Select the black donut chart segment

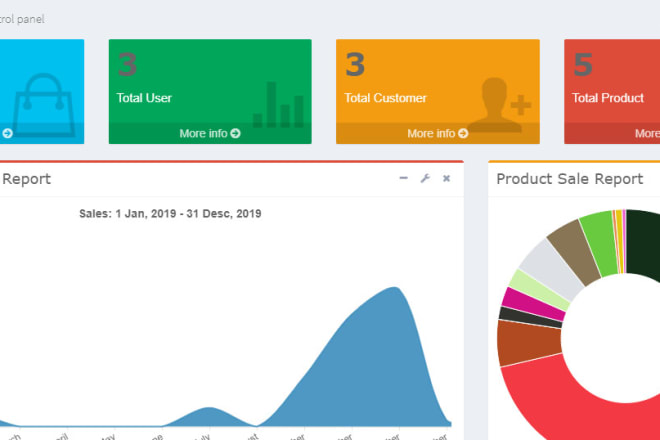tap(530, 317)
